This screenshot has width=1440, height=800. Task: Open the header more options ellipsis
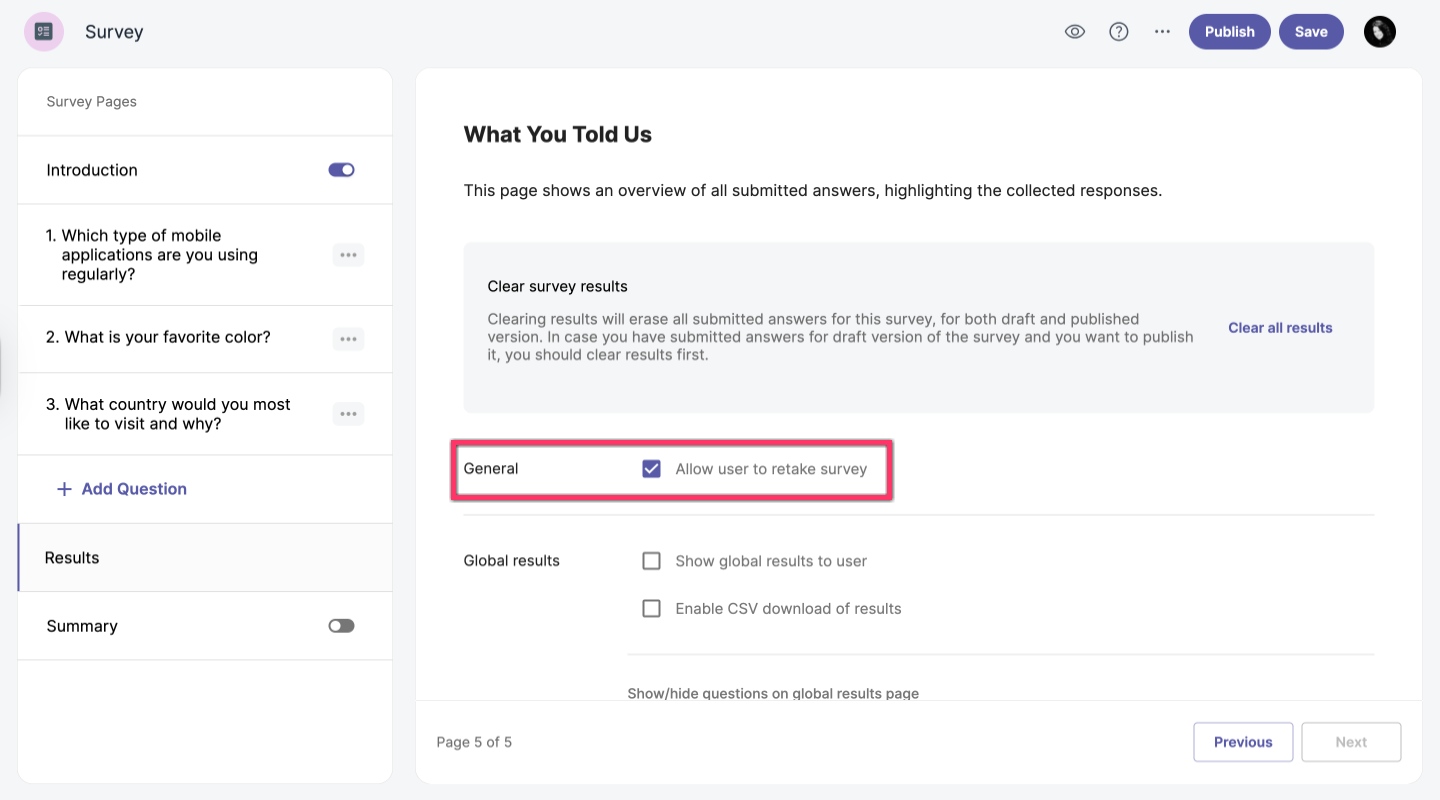(1162, 32)
